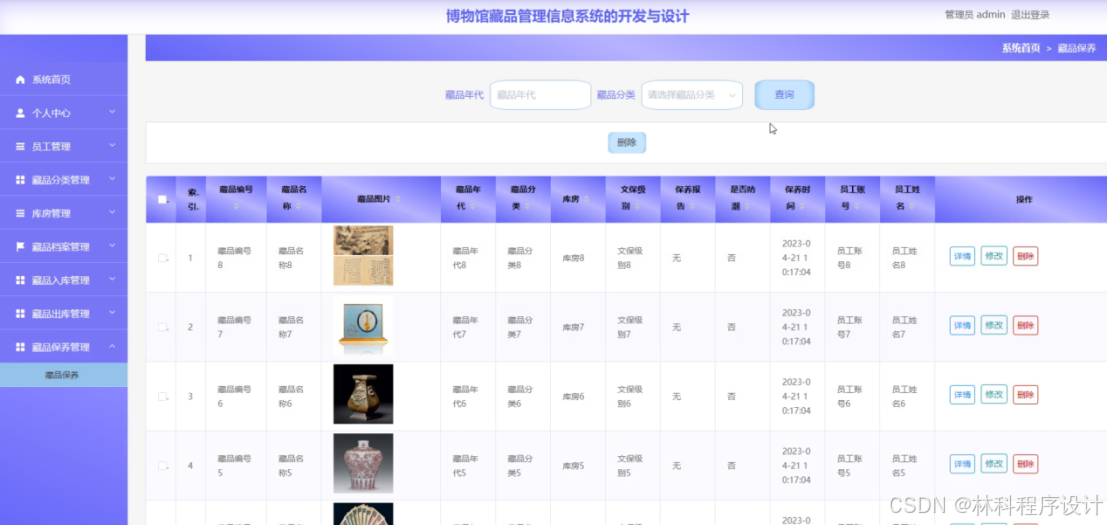Click the home icon beside 系统首页
Viewport: 1107px width, 525px height.
(20, 80)
